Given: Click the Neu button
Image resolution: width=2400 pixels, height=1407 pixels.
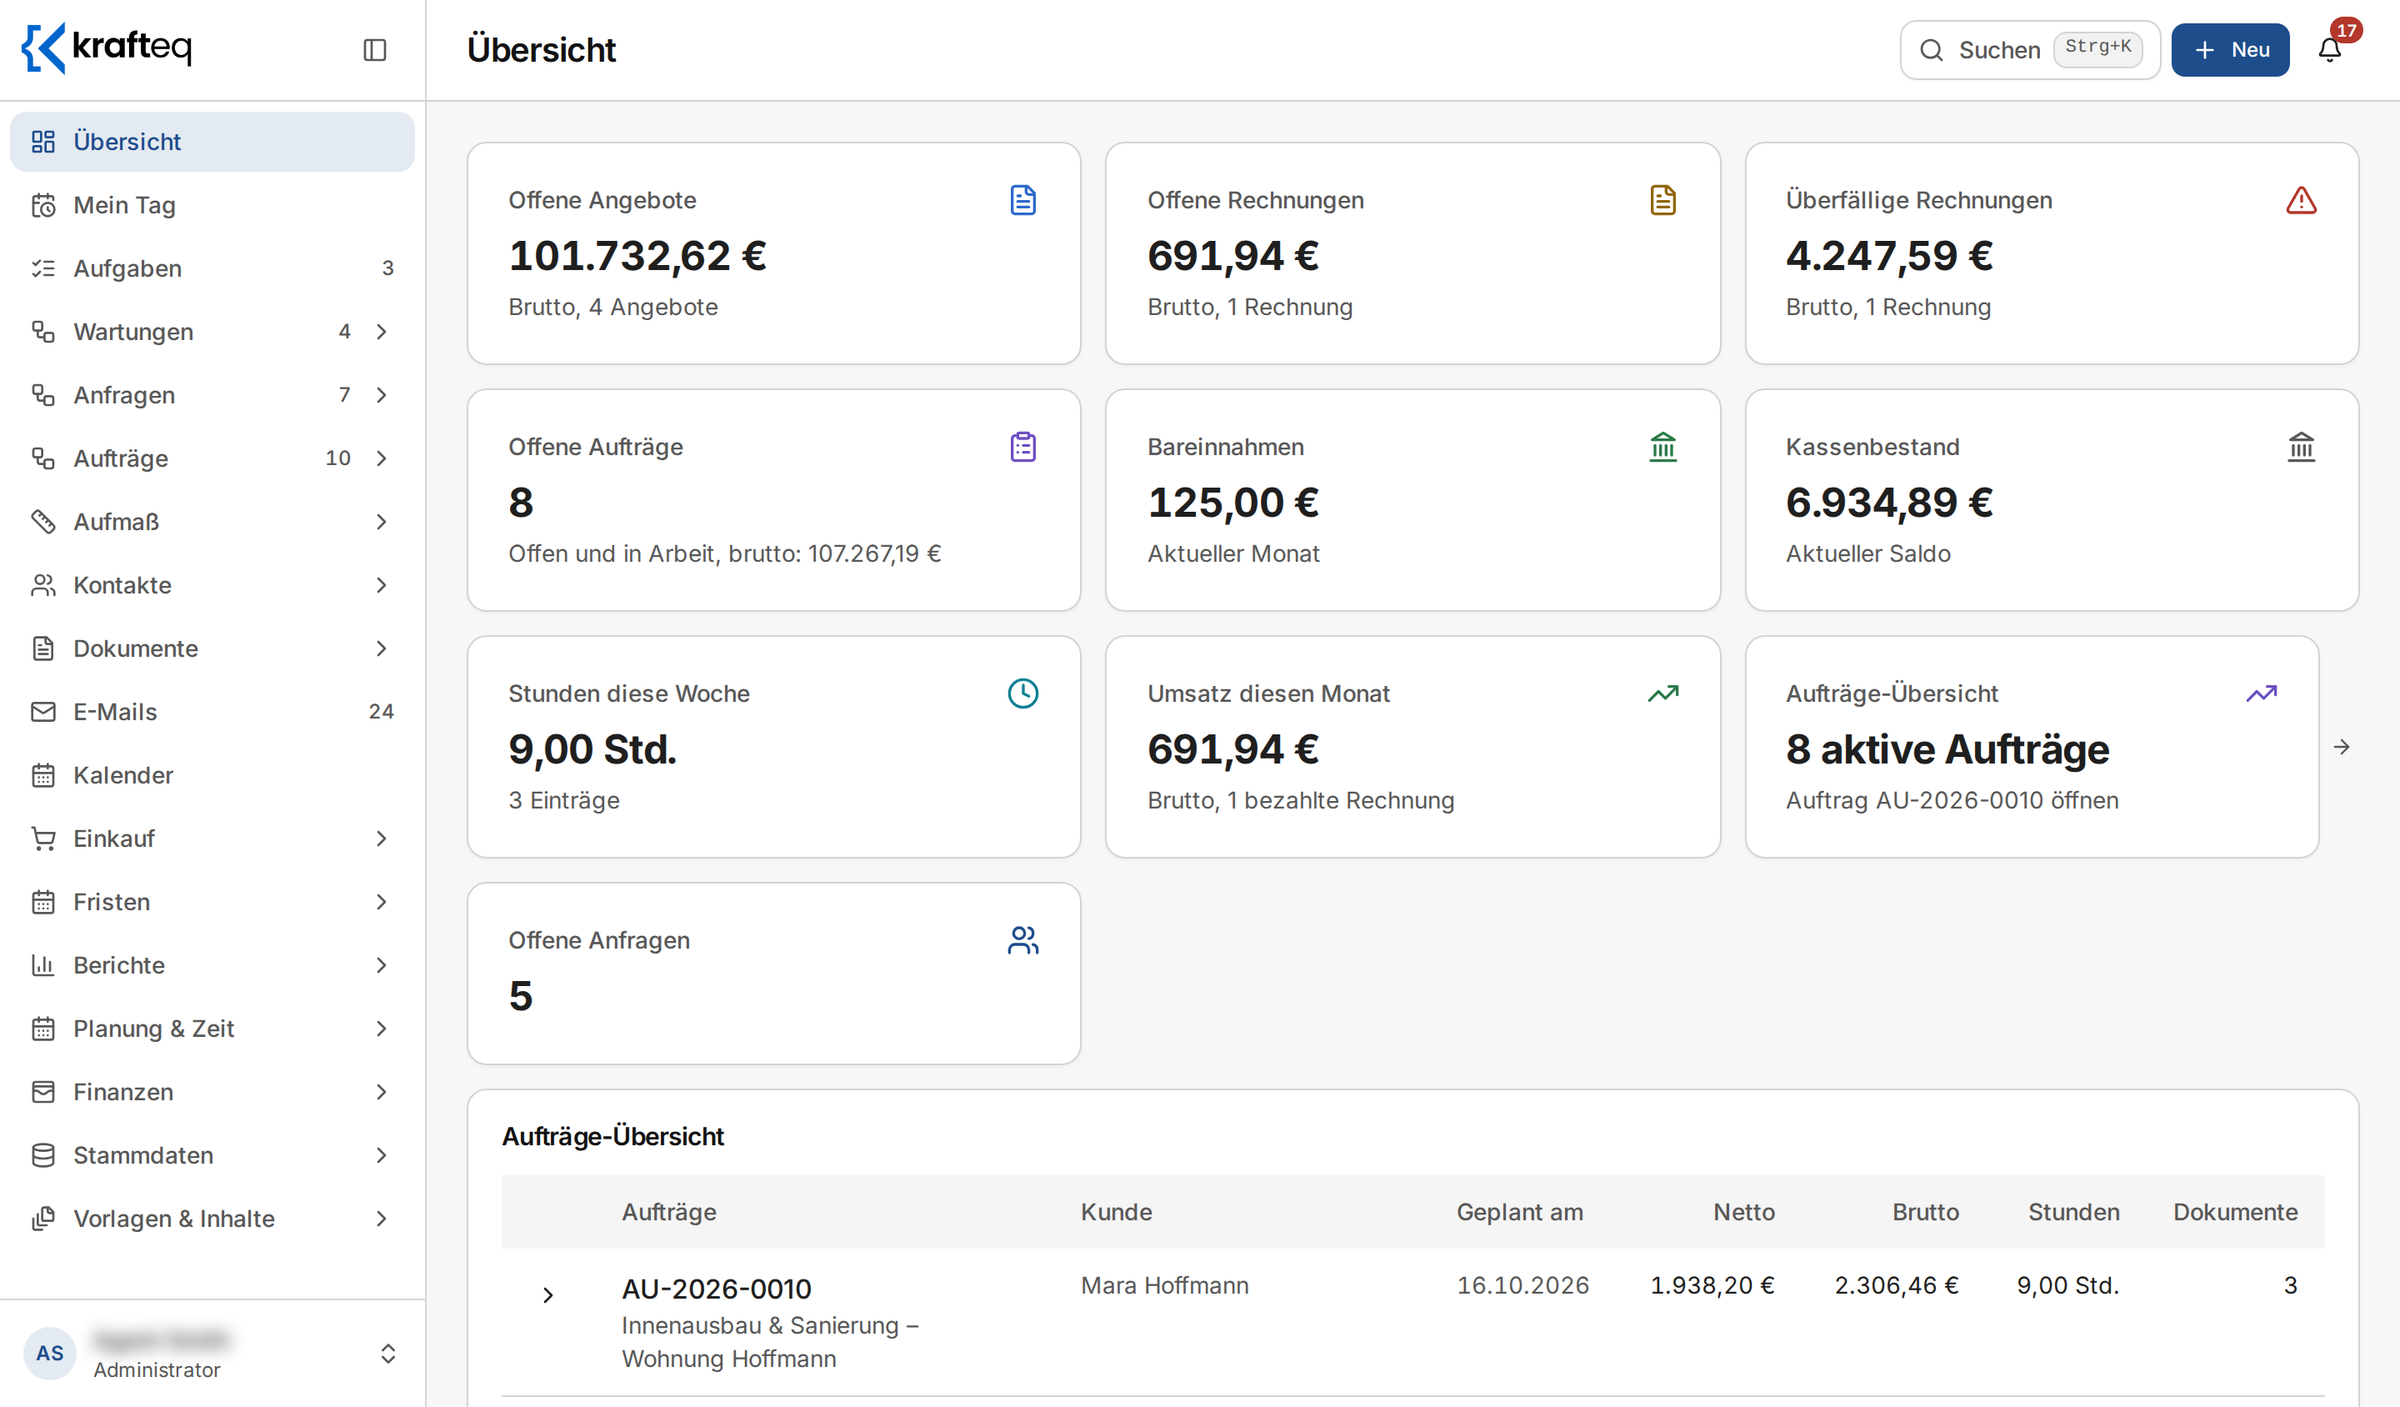Looking at the screenshot, I should pyautogui.click(x=2229, y=50).
